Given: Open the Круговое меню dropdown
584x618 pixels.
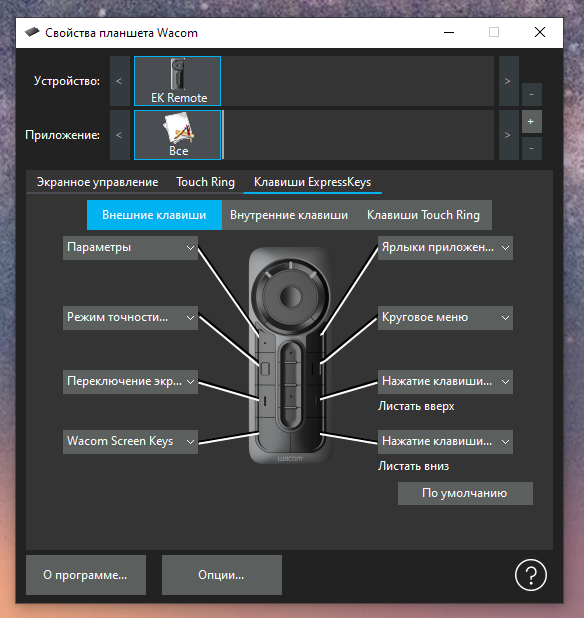Looking at the screenshot, I should click(x=445, y=318).
